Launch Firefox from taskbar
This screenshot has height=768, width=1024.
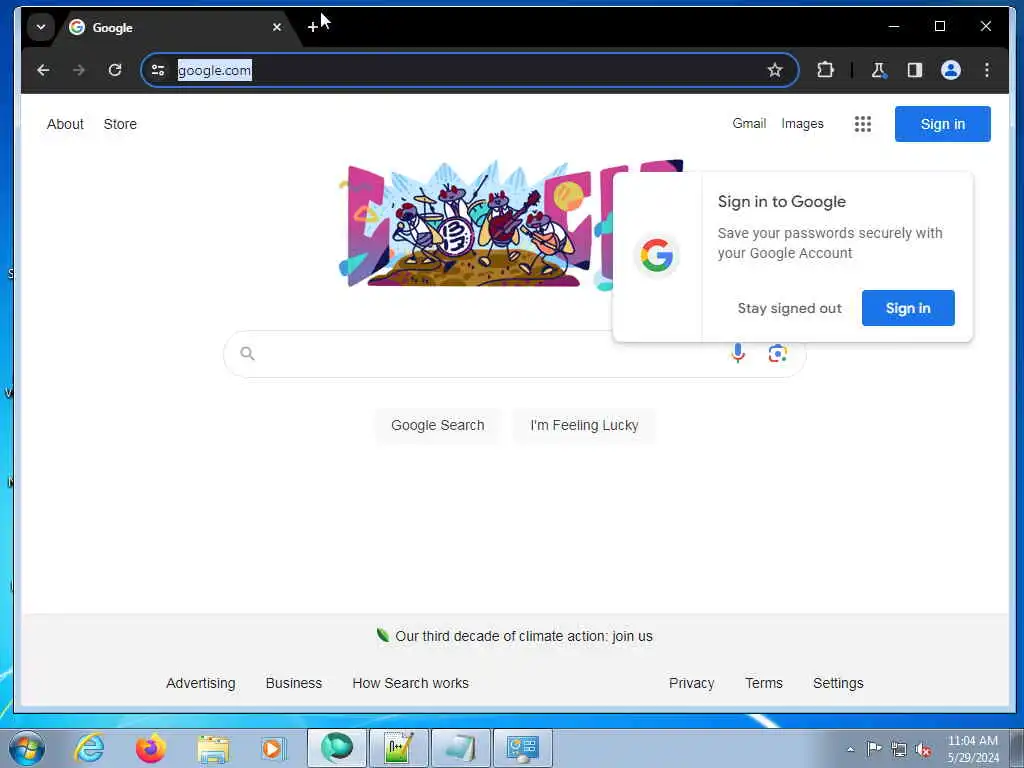pos(151,748)
